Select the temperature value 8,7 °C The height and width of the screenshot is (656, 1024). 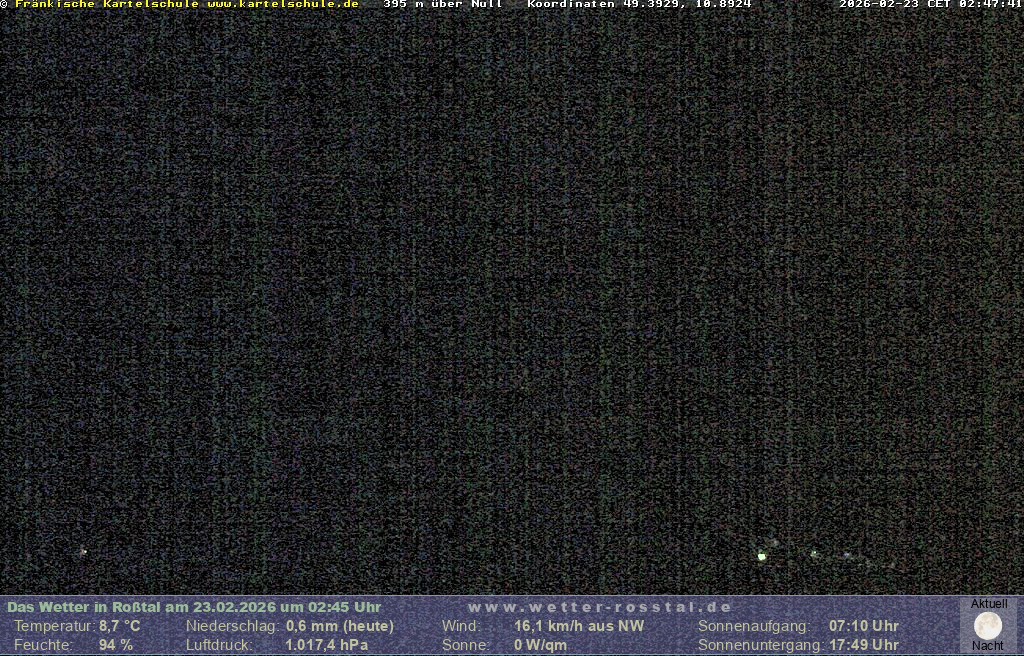point(119,626)
